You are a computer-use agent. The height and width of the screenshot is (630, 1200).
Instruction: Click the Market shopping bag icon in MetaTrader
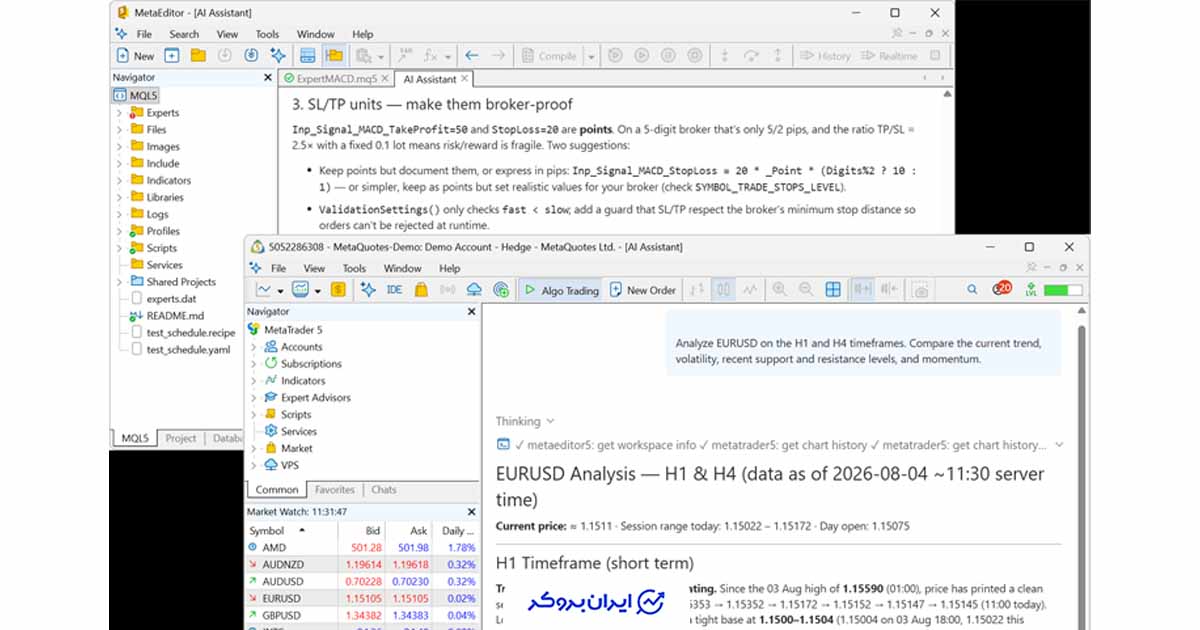(x=421, y=290)
